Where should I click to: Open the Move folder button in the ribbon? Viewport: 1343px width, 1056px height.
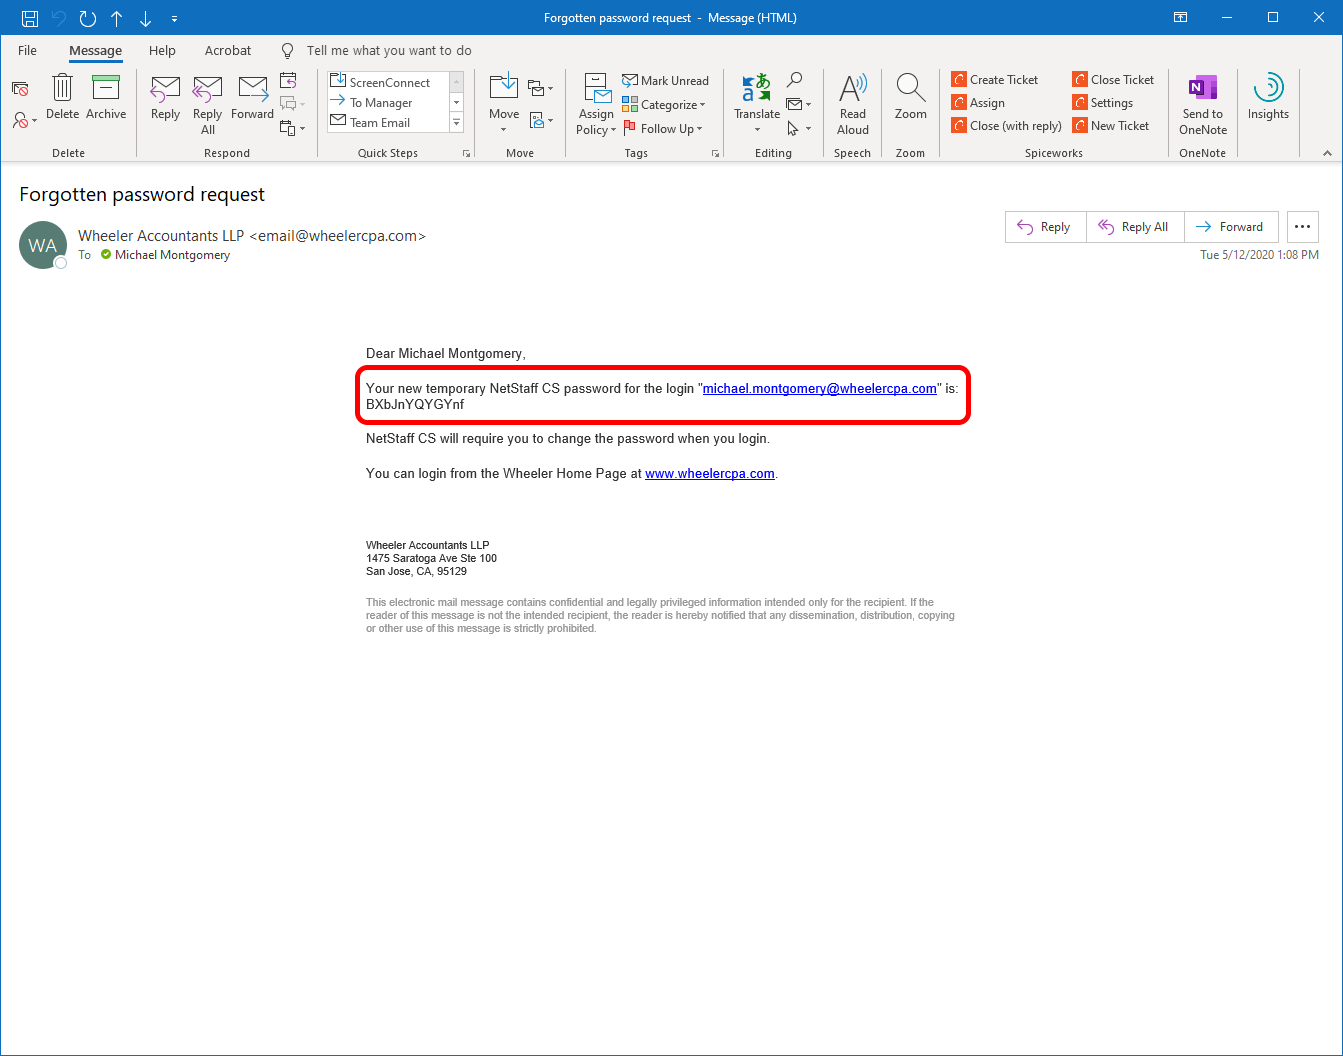pos(504,102)
